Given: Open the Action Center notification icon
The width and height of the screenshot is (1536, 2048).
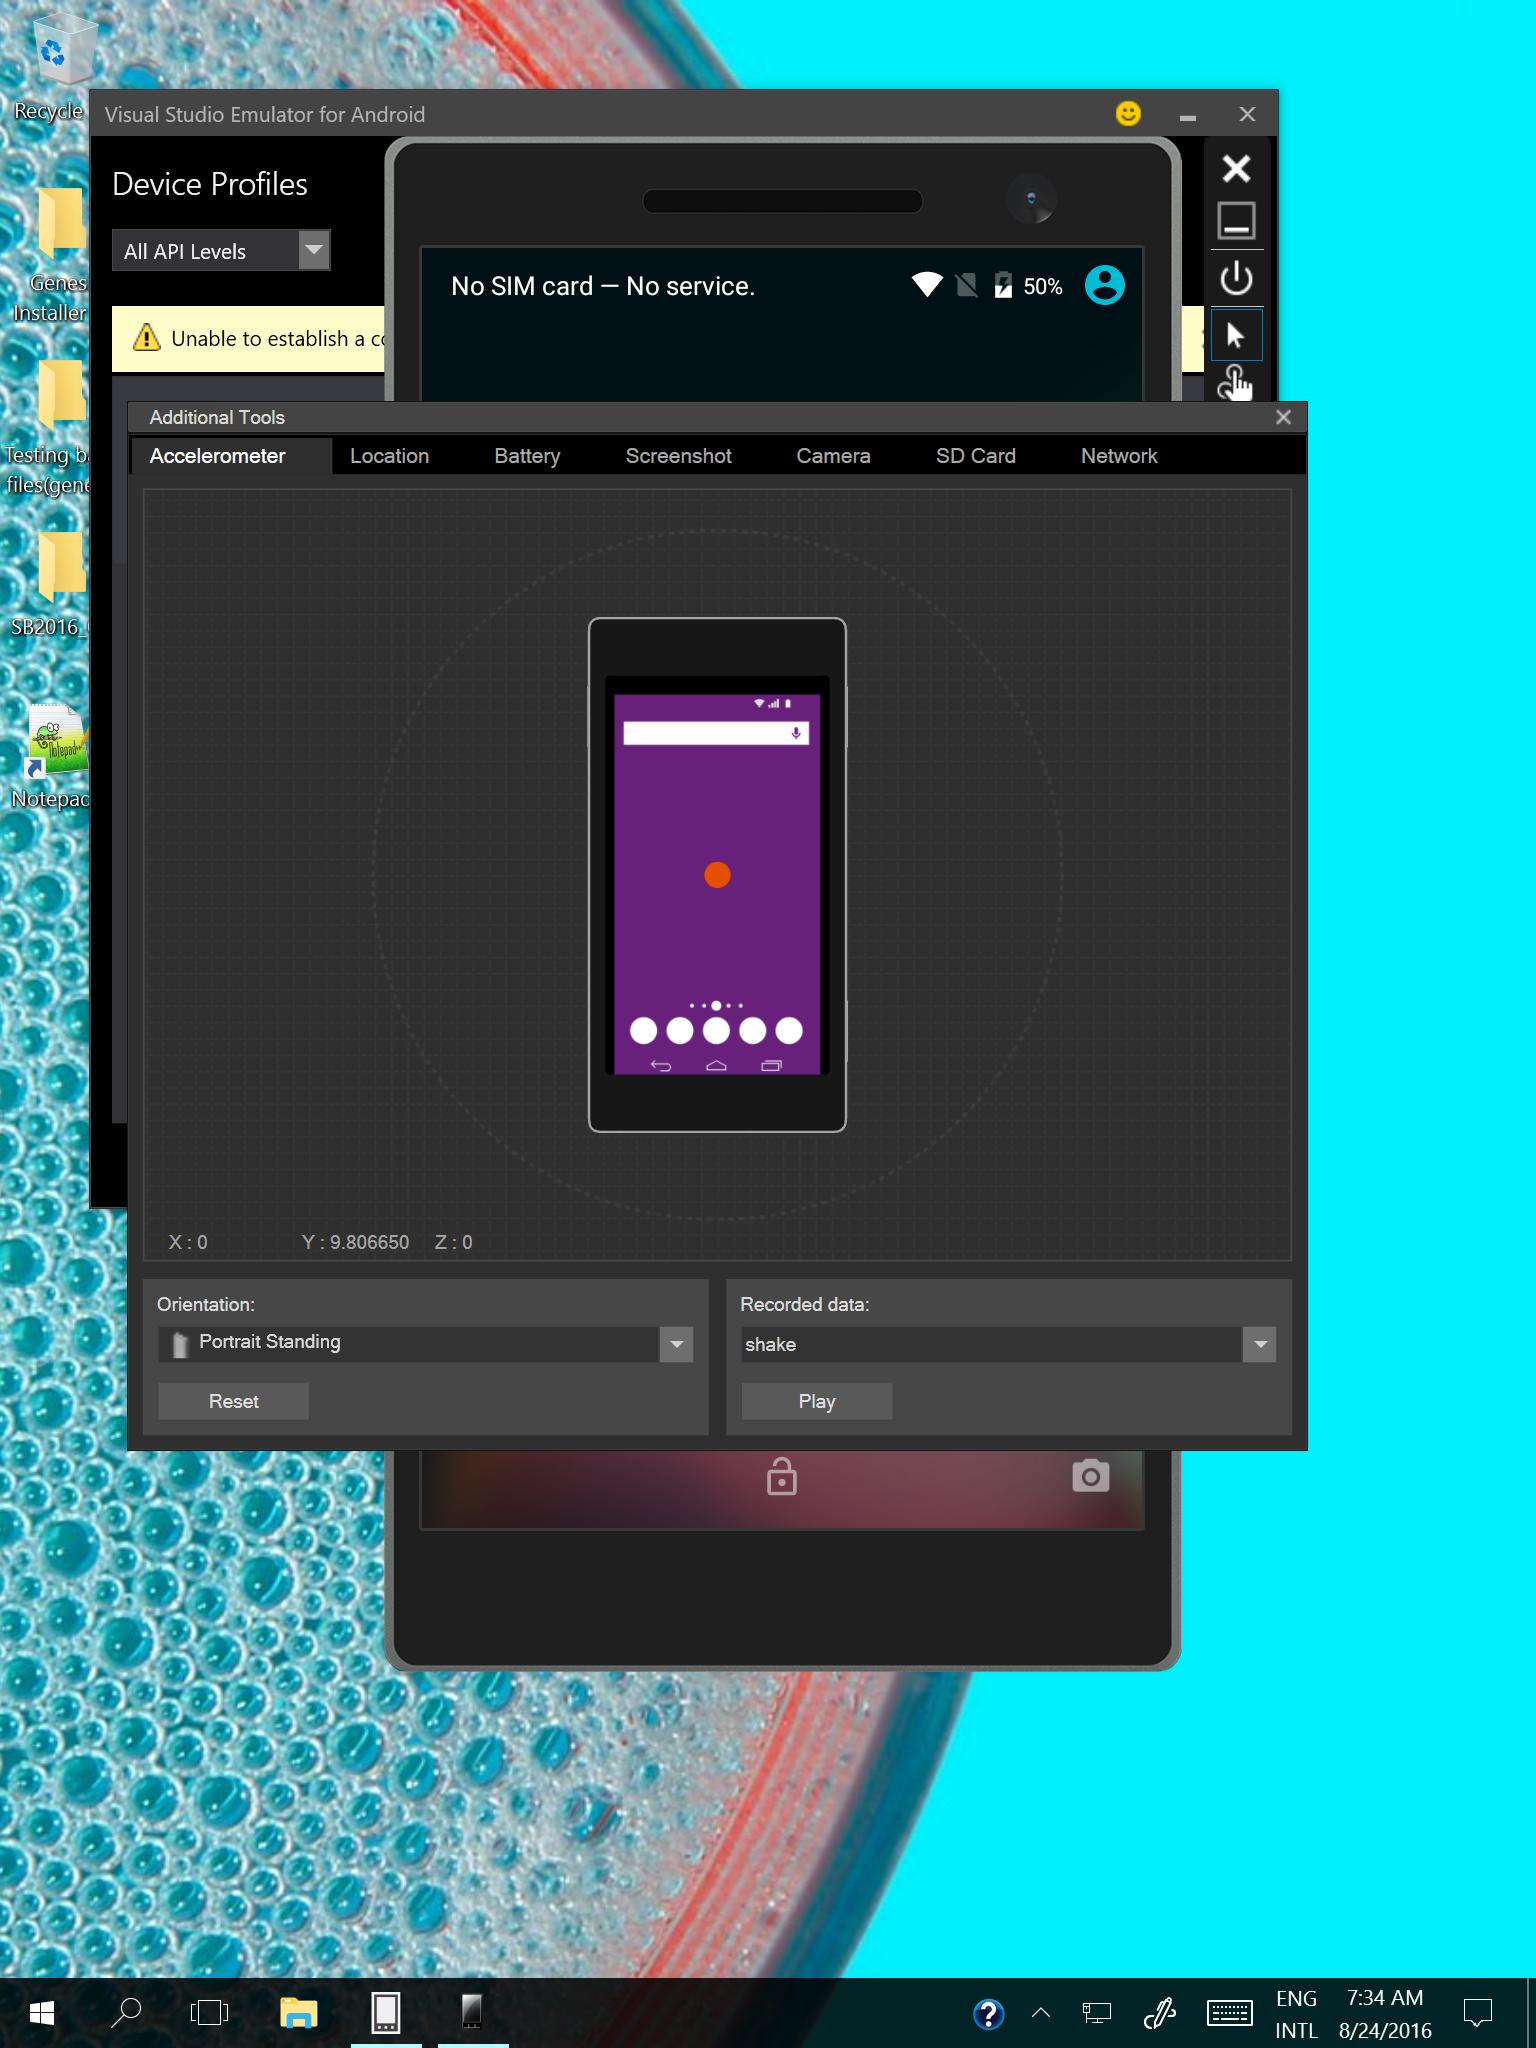Looking at the screenshot, I should [1477, 2013].
